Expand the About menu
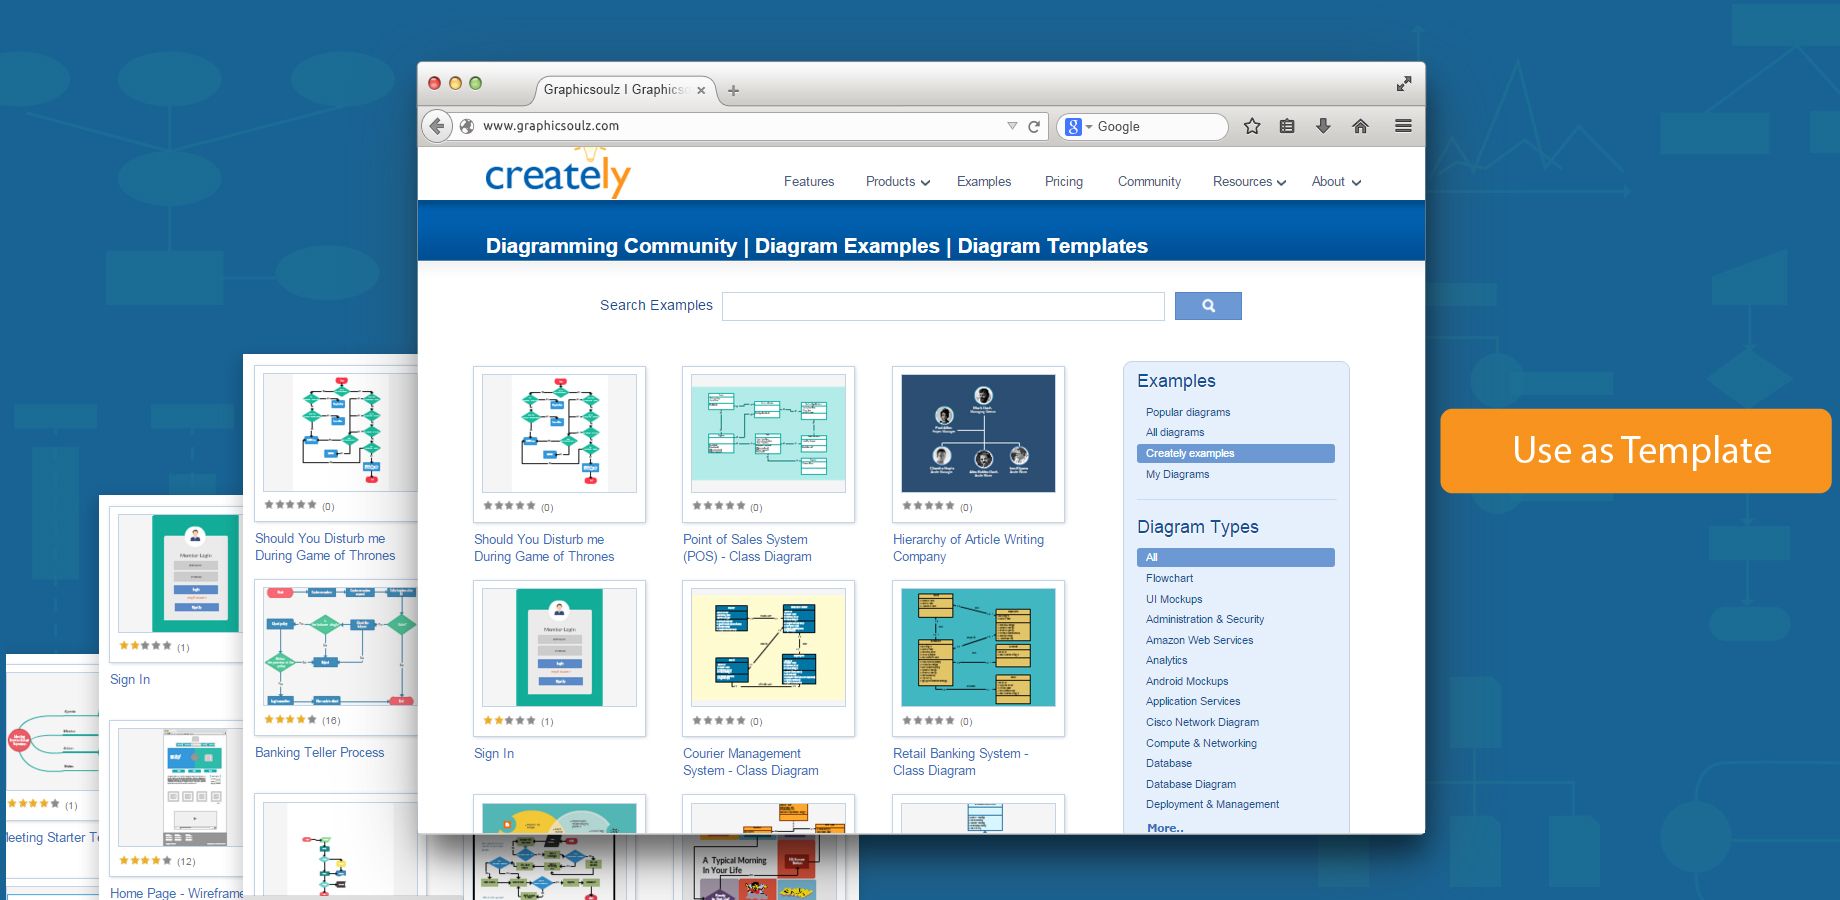The height and width of the screenshot is (900, 1840). (x=1336, y=182)
